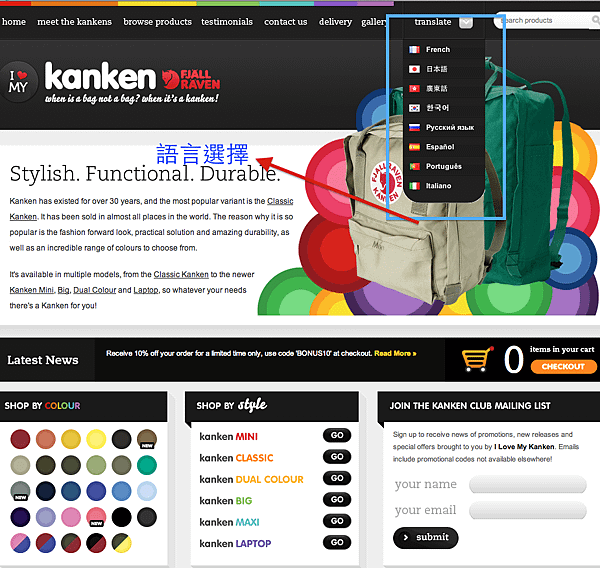Click GO next to kanken MINI
The height and width of the screenshot is (568, 600).
[x=337, y=436]
